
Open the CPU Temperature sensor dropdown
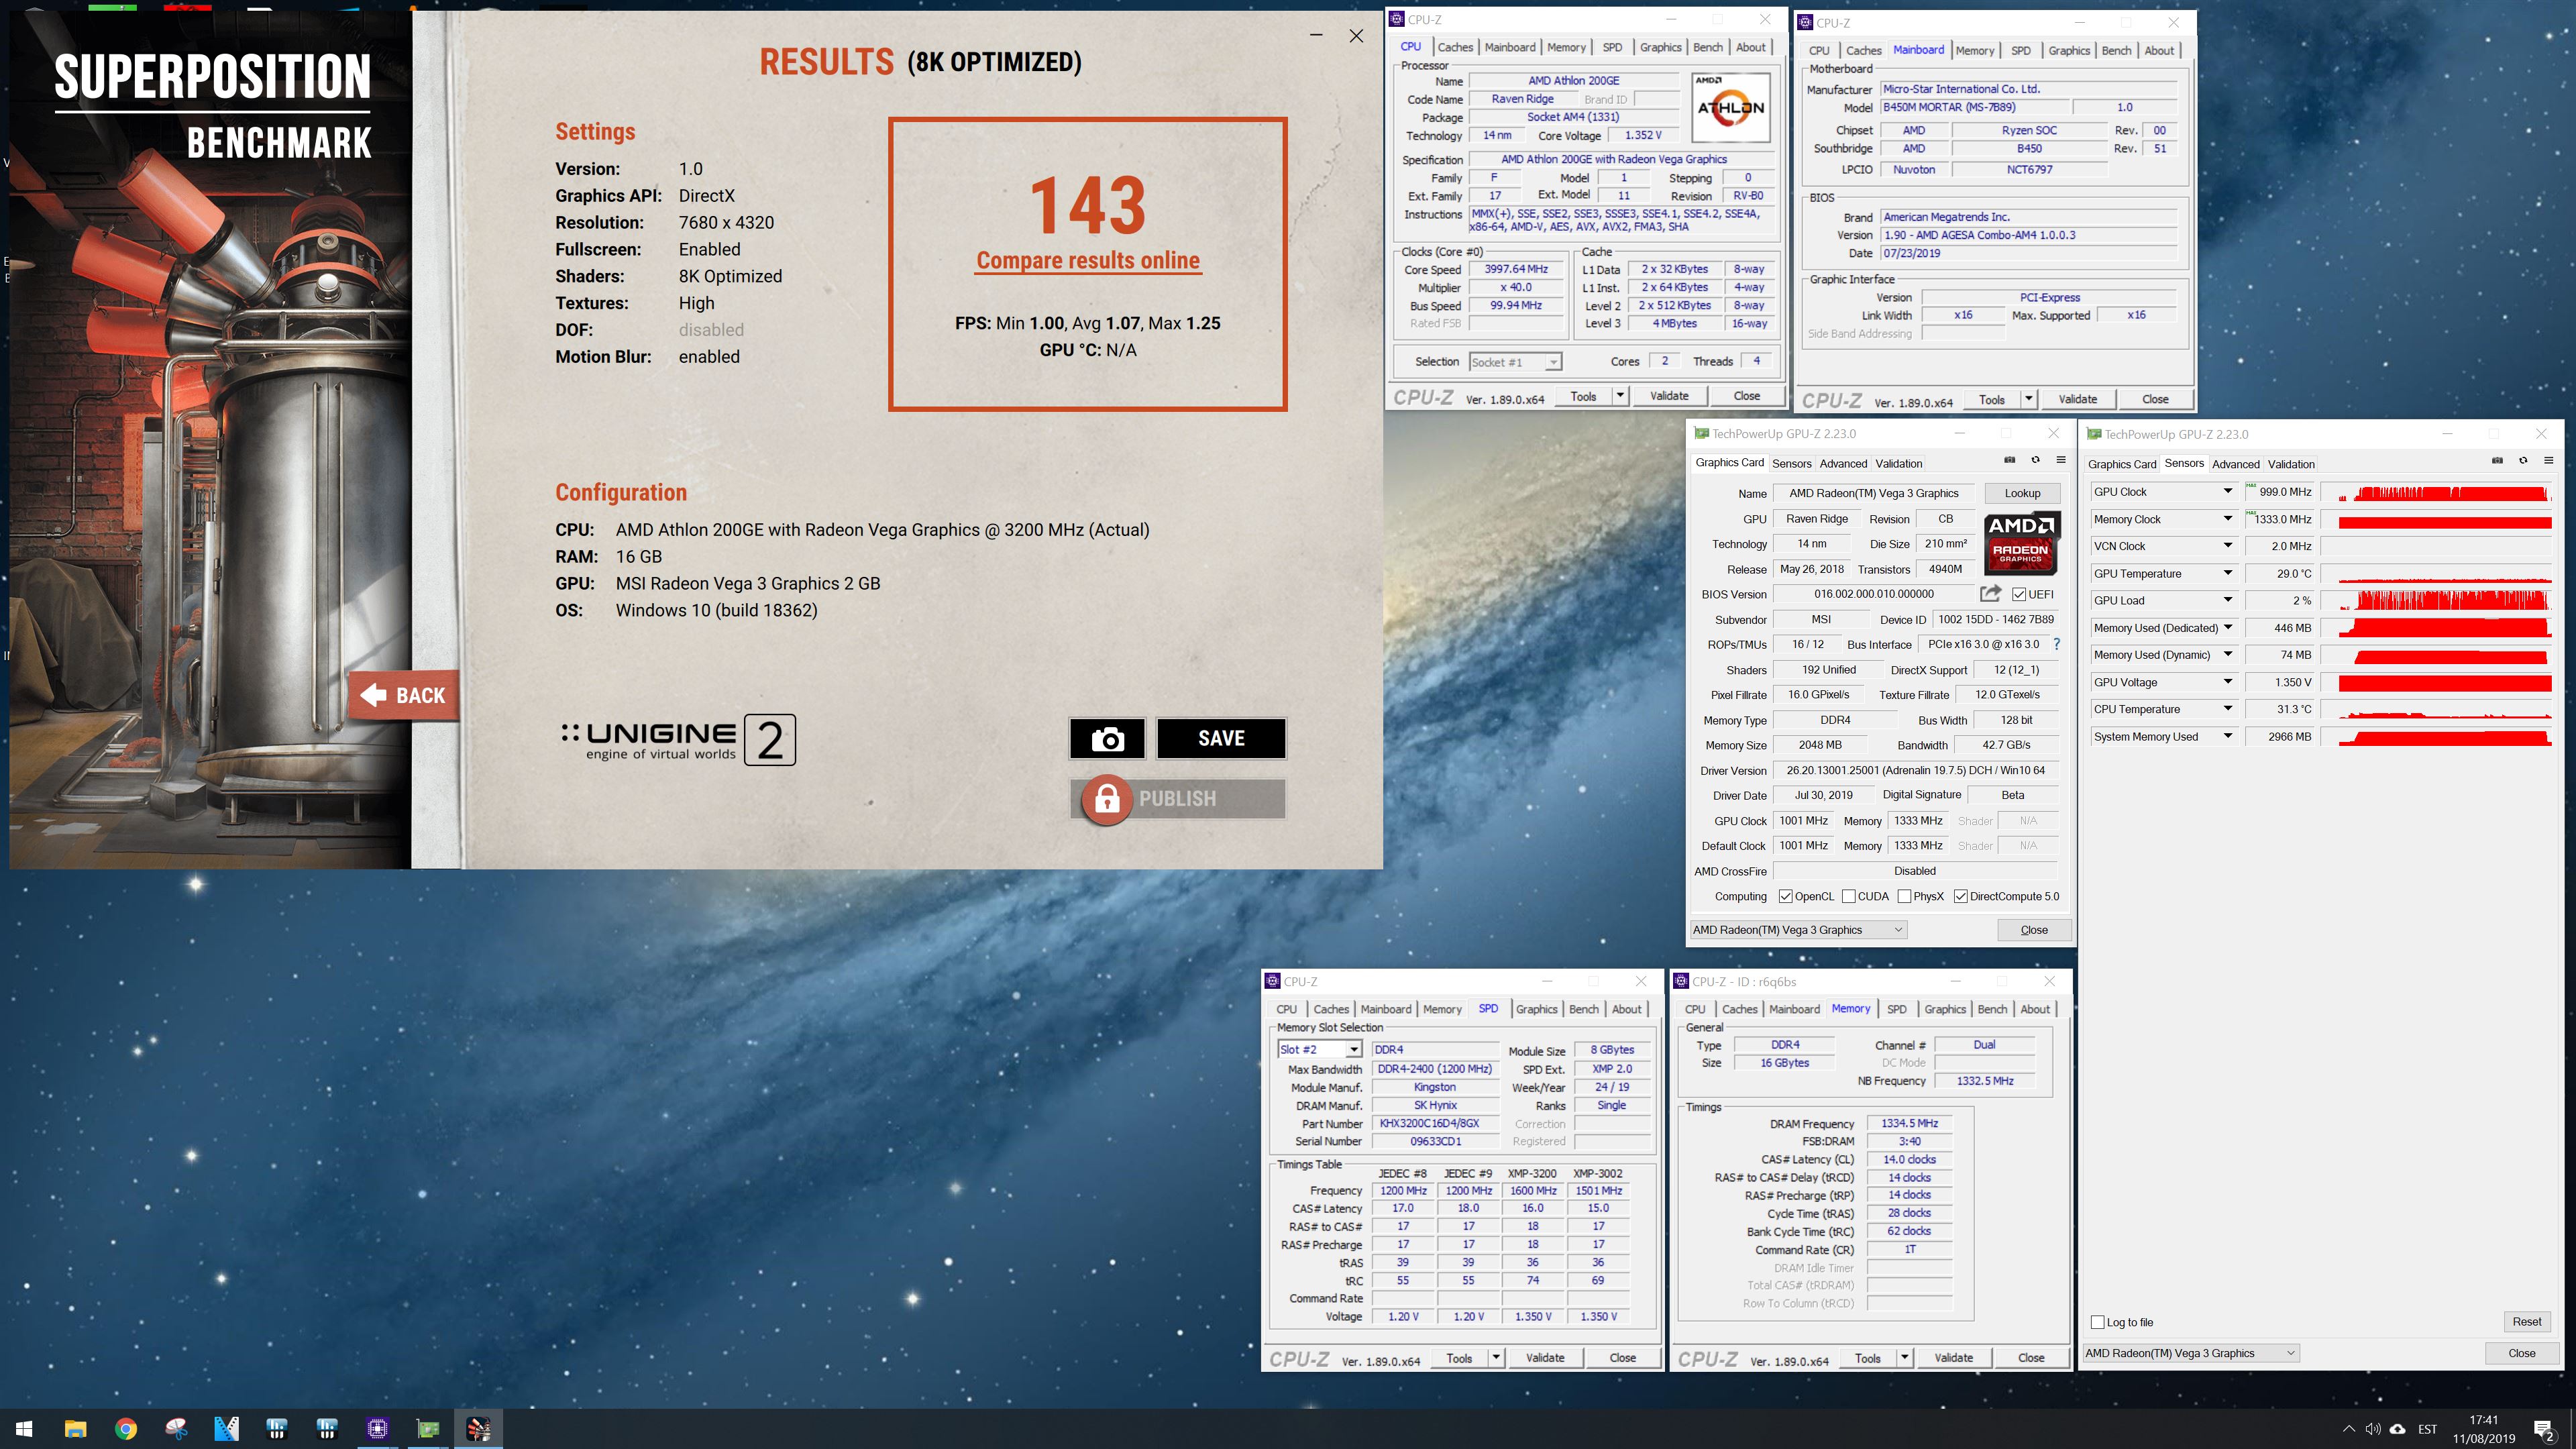[2228, 709]
